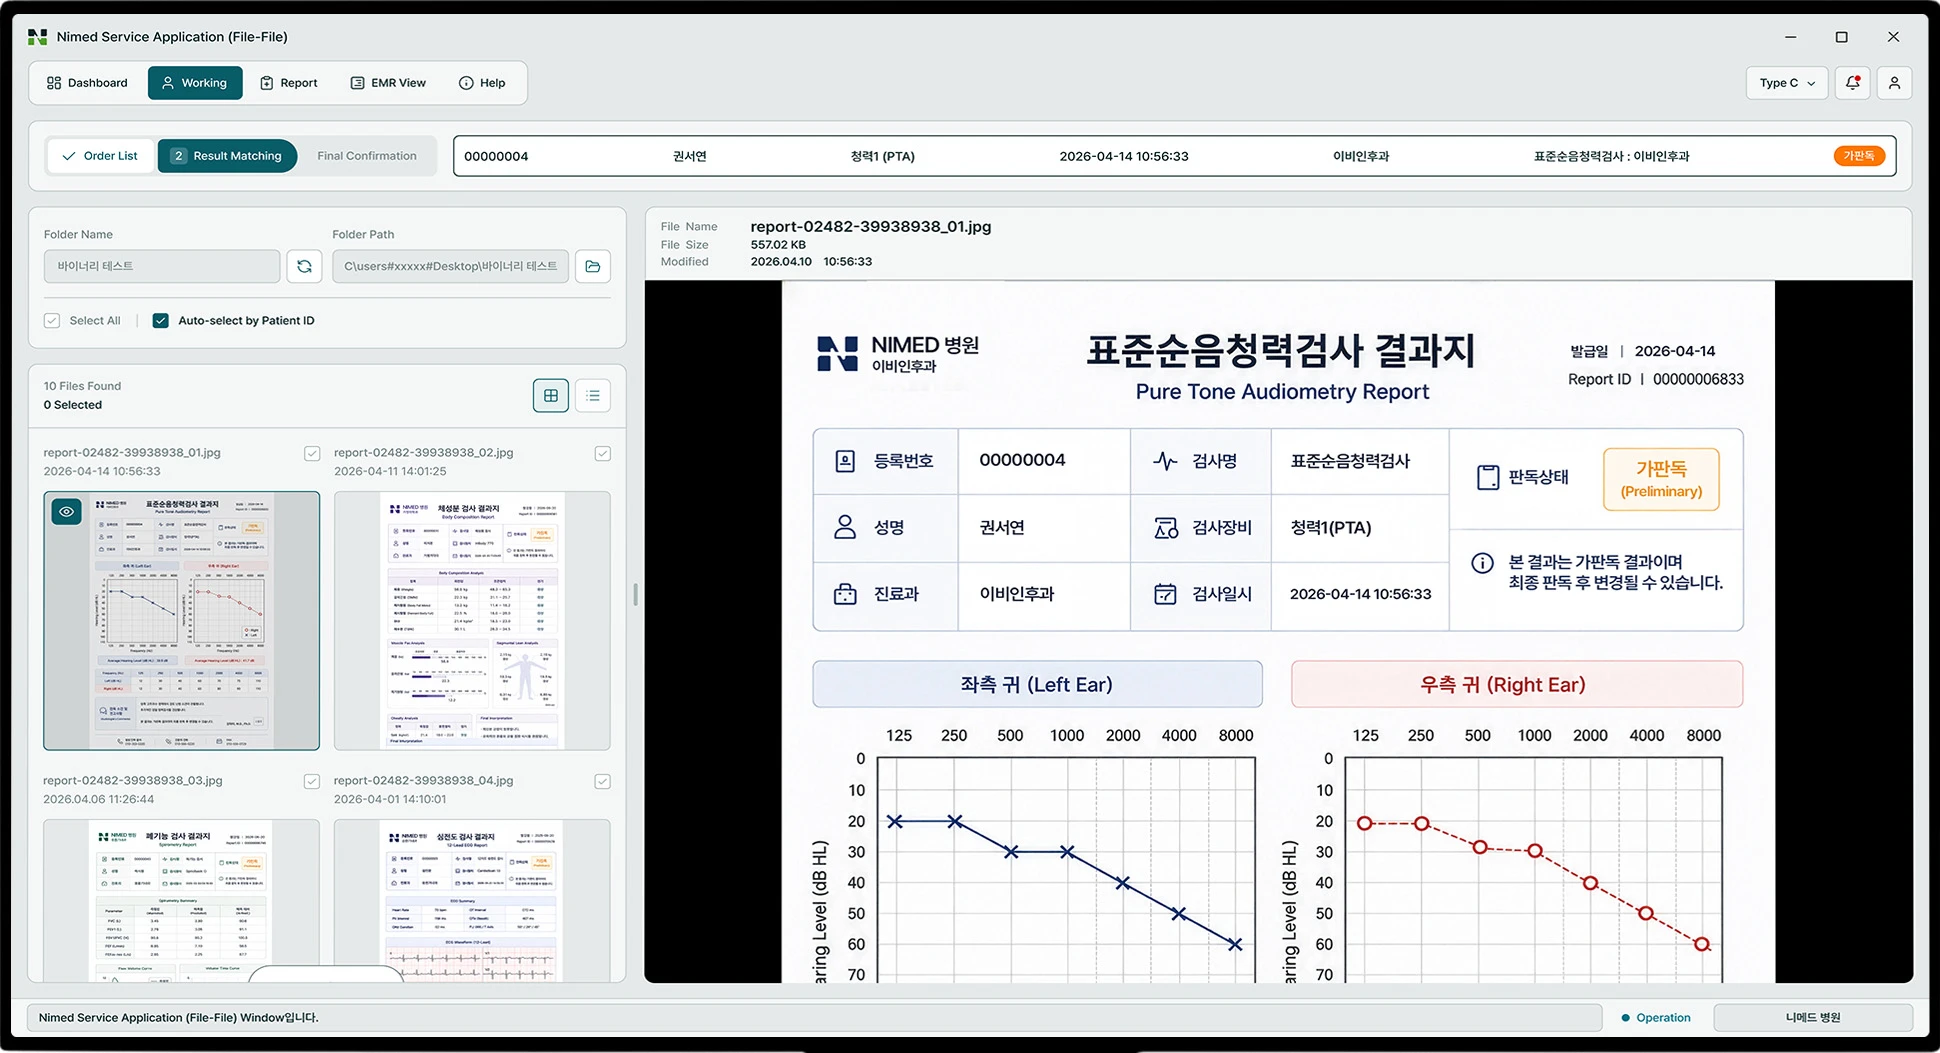
Task: Check the box for report-02482-39938938_03.jpg
Action: [x=312, y=782]
